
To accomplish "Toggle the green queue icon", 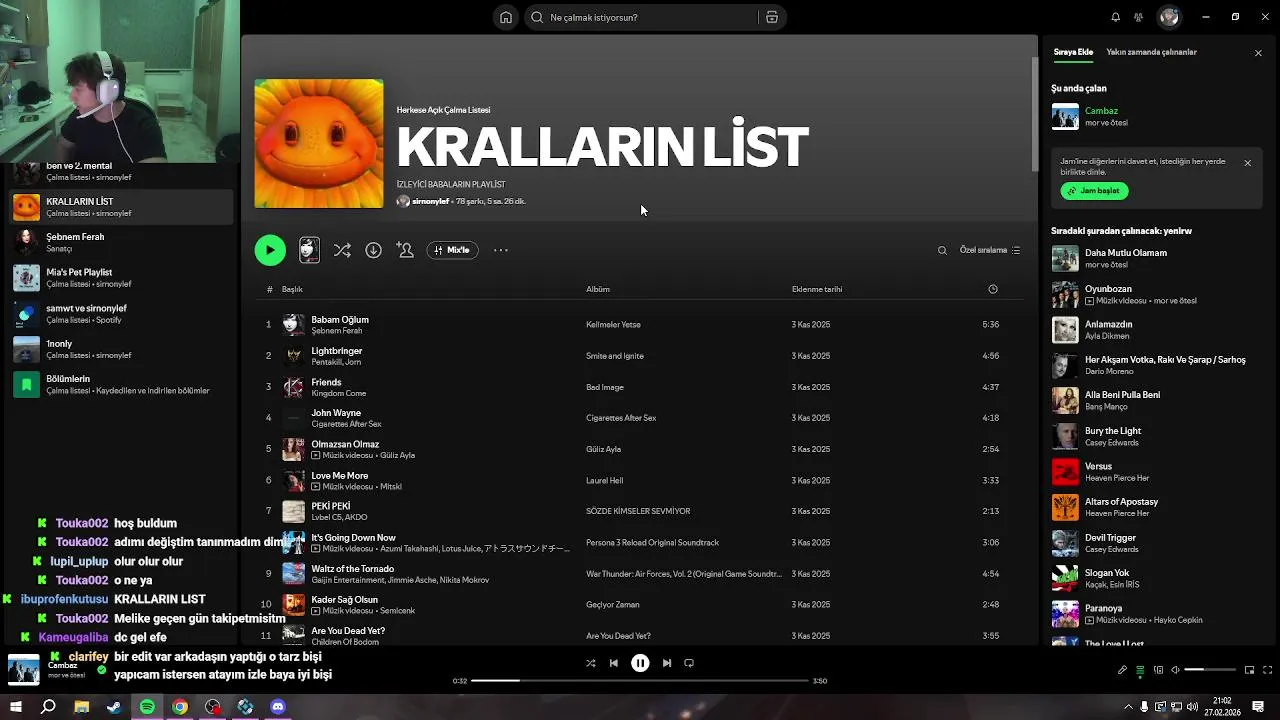I will (x=1140, y=670).
